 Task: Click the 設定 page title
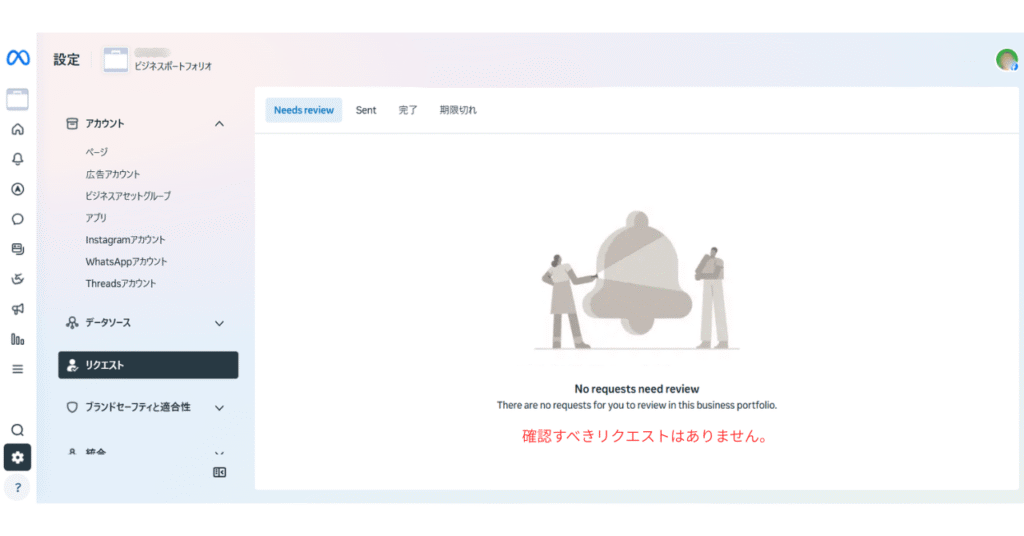67,59
